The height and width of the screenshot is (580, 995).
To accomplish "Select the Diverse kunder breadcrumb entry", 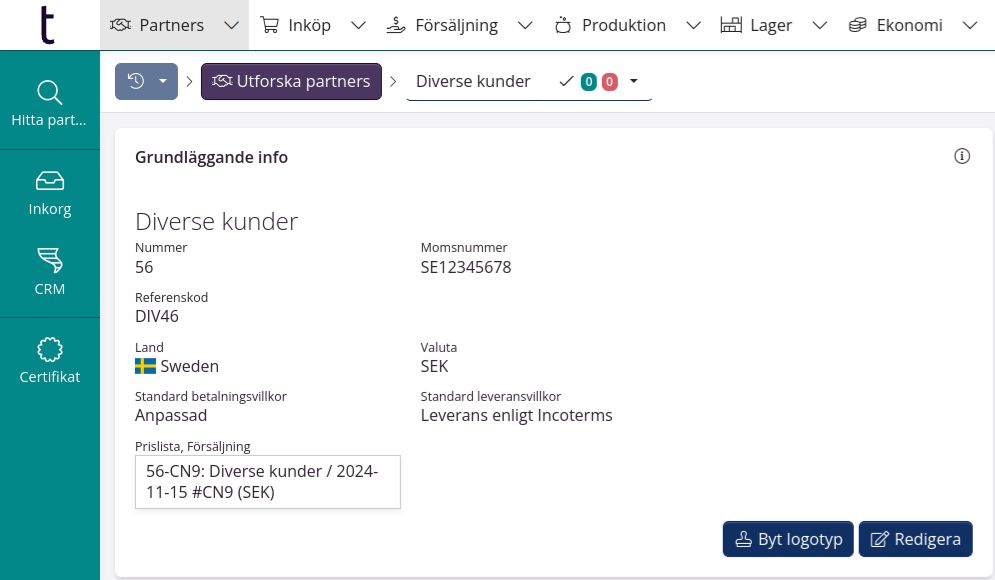I will click(x=473, y=81).
